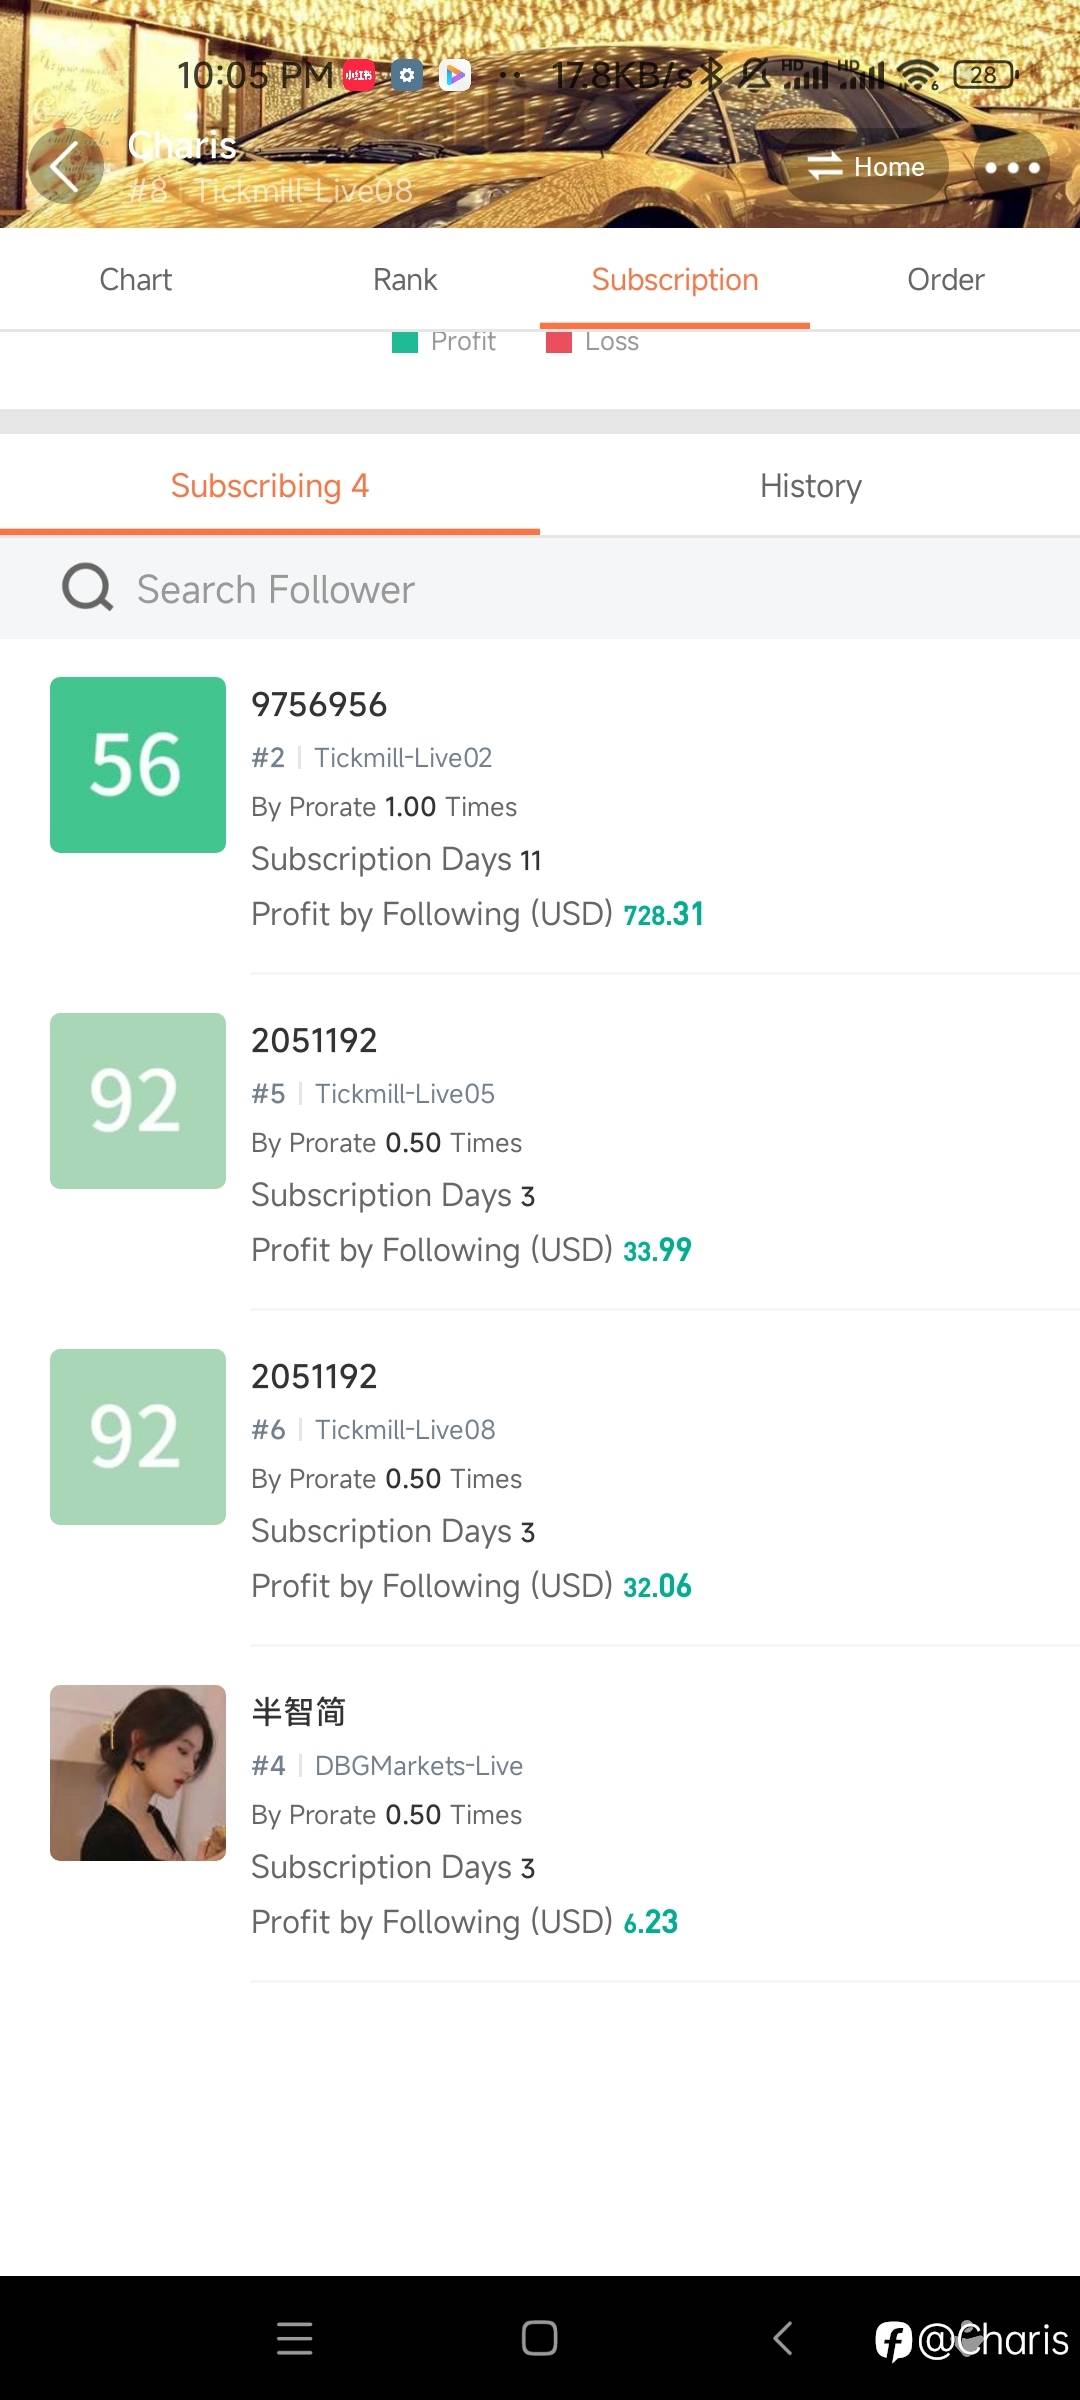Open the Order tab
The height and width of the screenshot is (2400, 1080).
(945, 280)
